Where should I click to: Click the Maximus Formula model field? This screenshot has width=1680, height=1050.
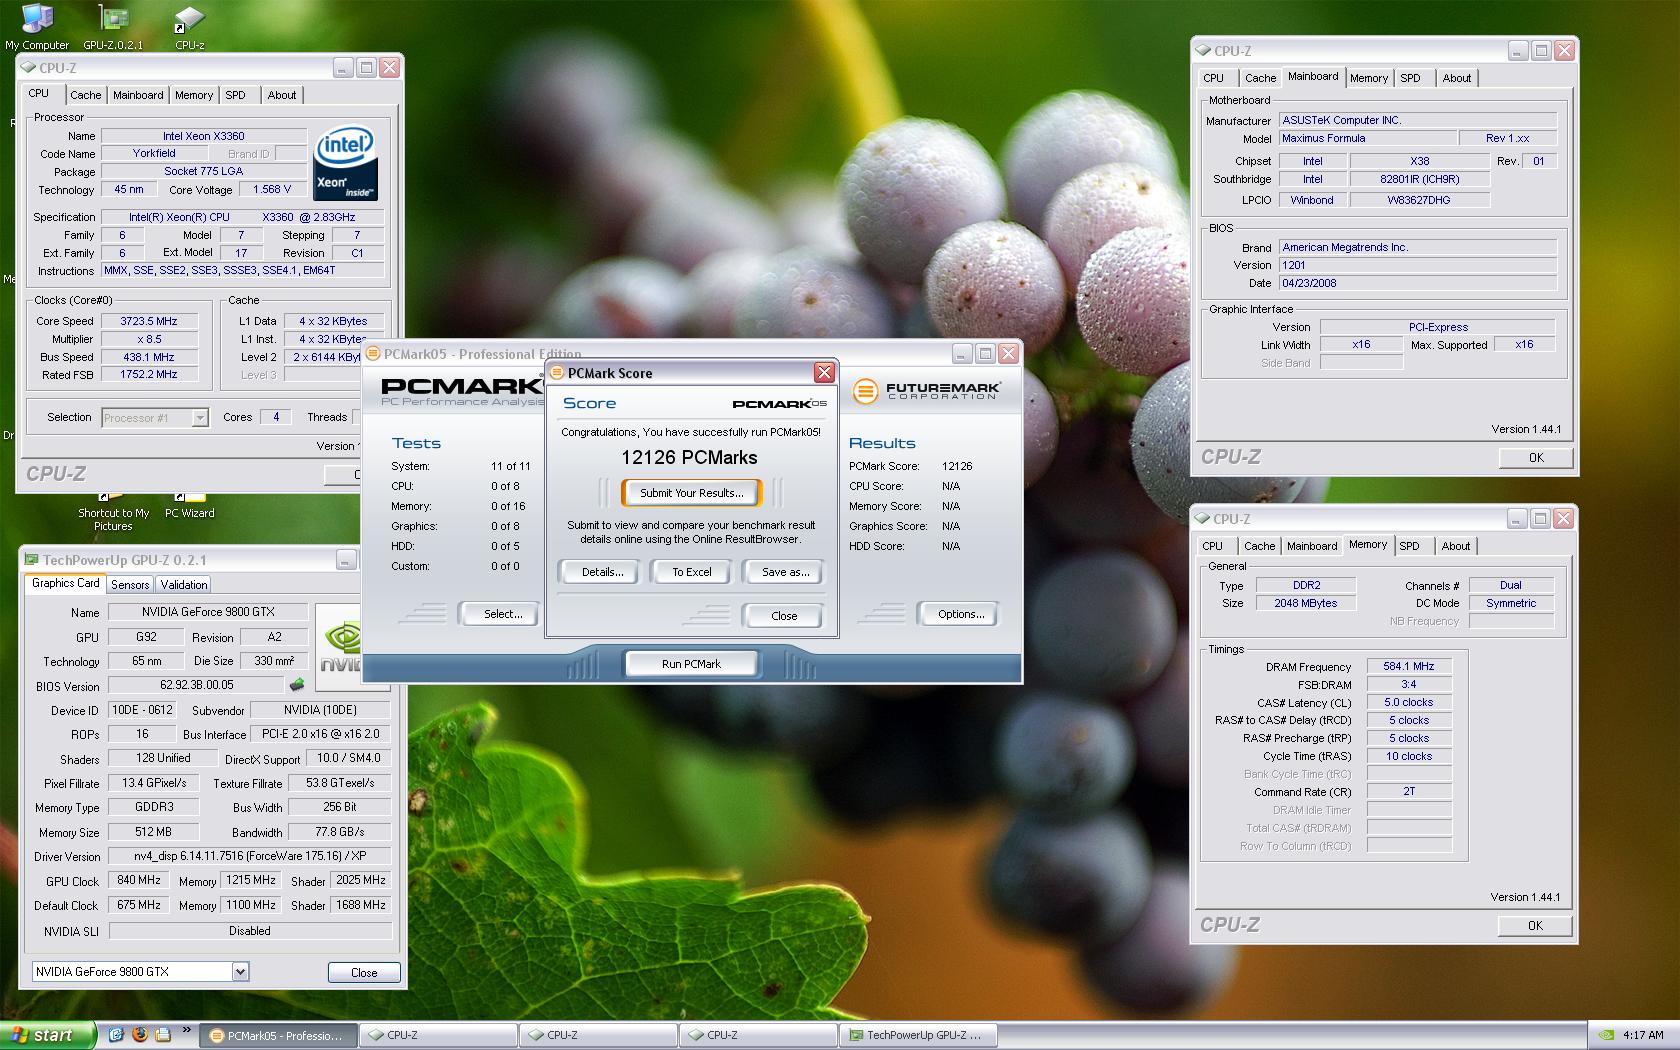pyautogui.click(x=1367, y=138)
